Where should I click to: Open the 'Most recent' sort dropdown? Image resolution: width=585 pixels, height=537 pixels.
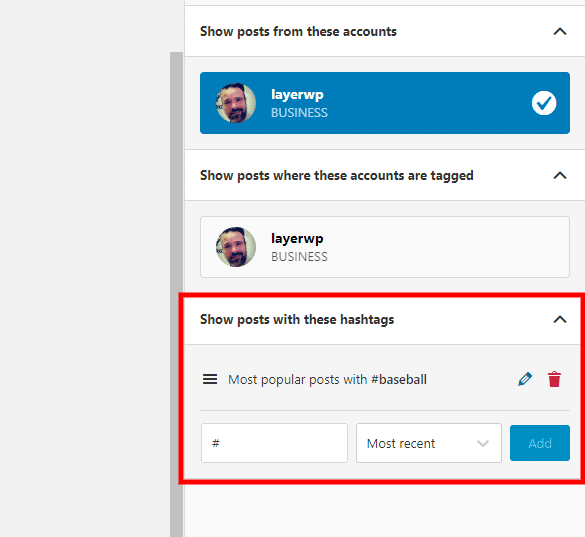pyautogui.click(x=429, y=443)
